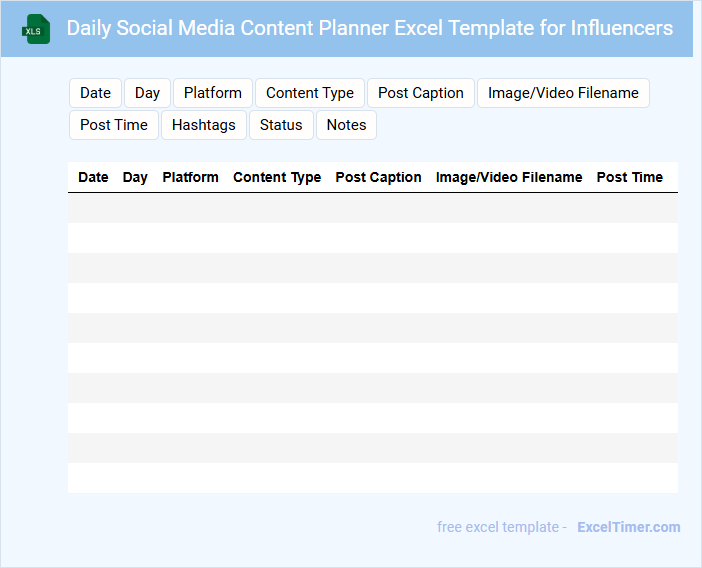Screen dimensions: 702x568
Task: Click the Status tag chip
Action: (281, 125)
